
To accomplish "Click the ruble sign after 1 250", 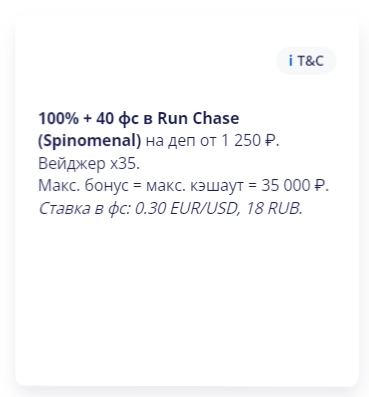I will (271, 141).
